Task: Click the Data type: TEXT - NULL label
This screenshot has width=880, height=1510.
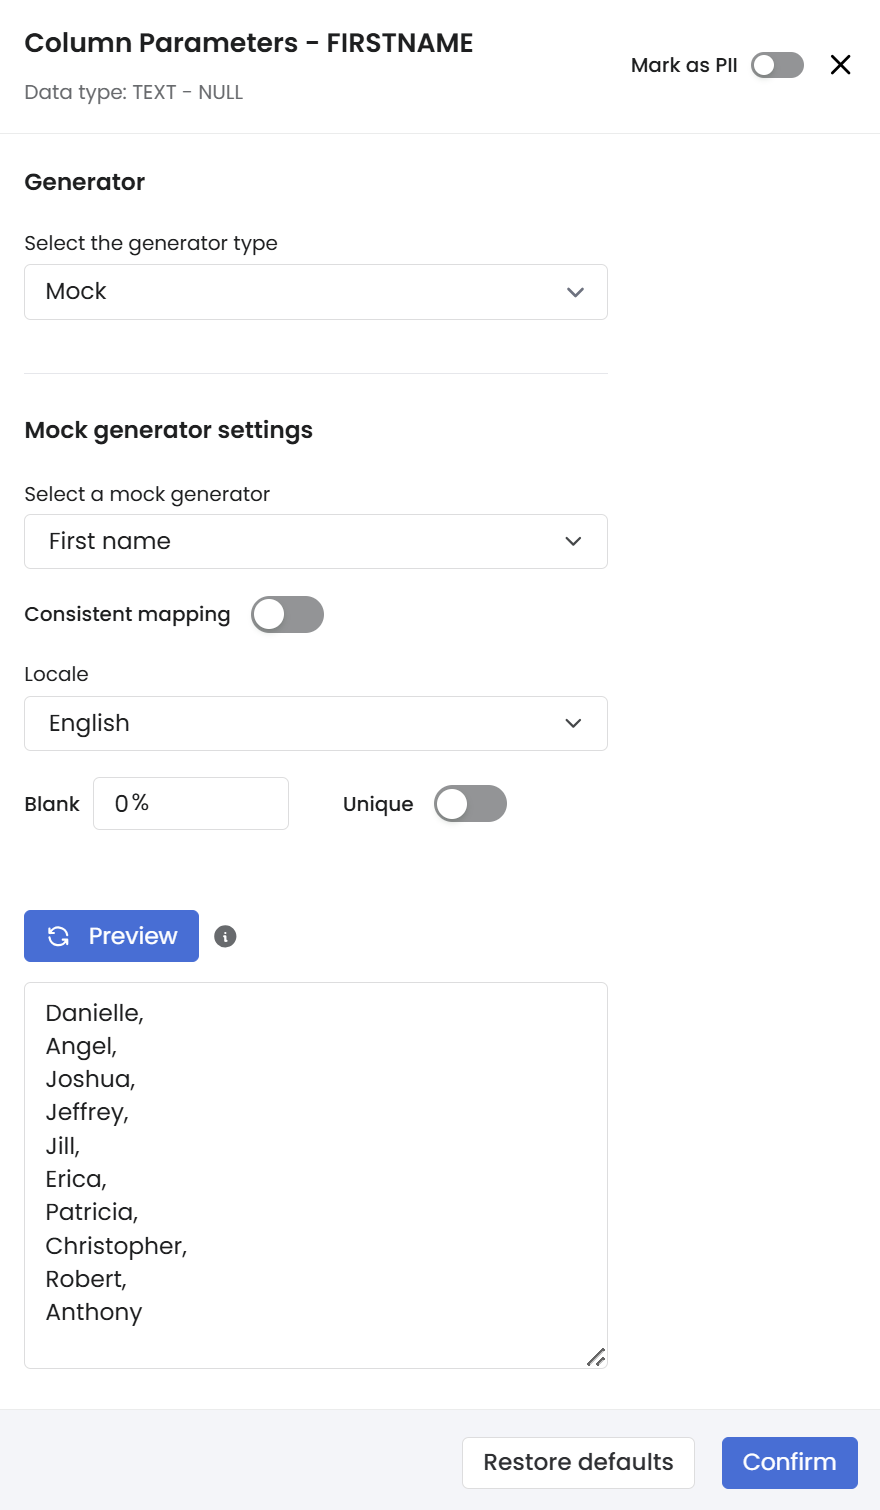Action: [x=134, y=93]
